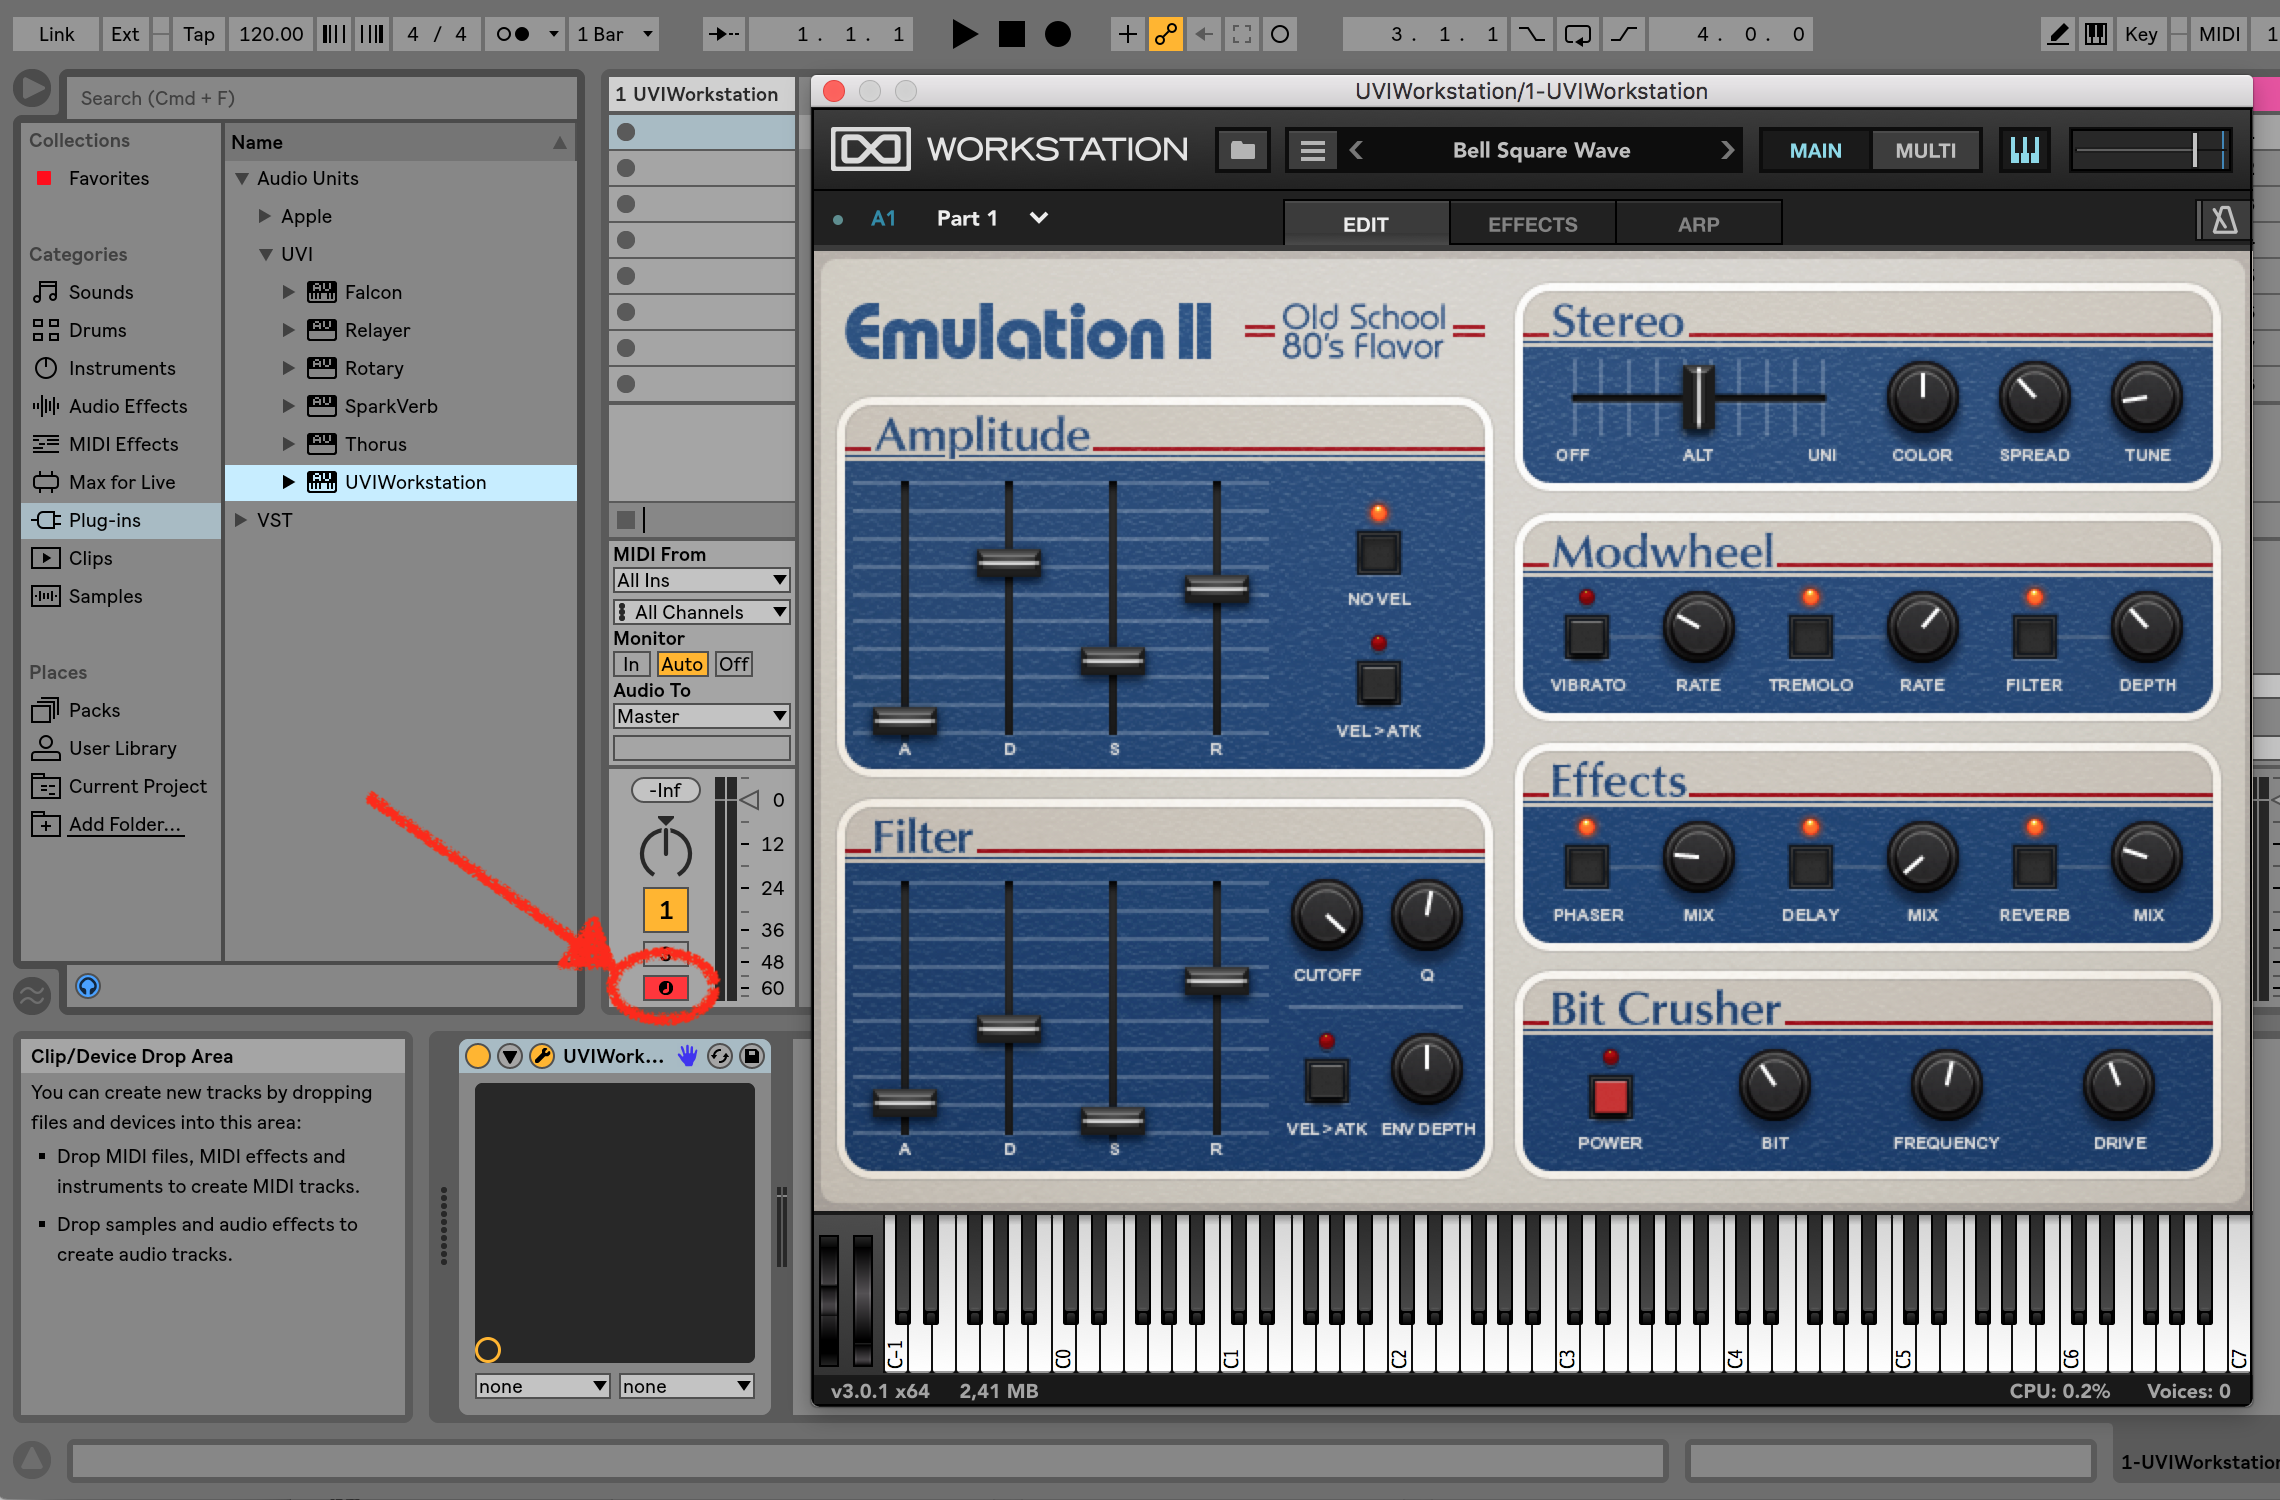The width and height of the screenshot is (2280, 1500).
Task: Toggle the TREMOLO modwheel switch
Action: 1810,636
